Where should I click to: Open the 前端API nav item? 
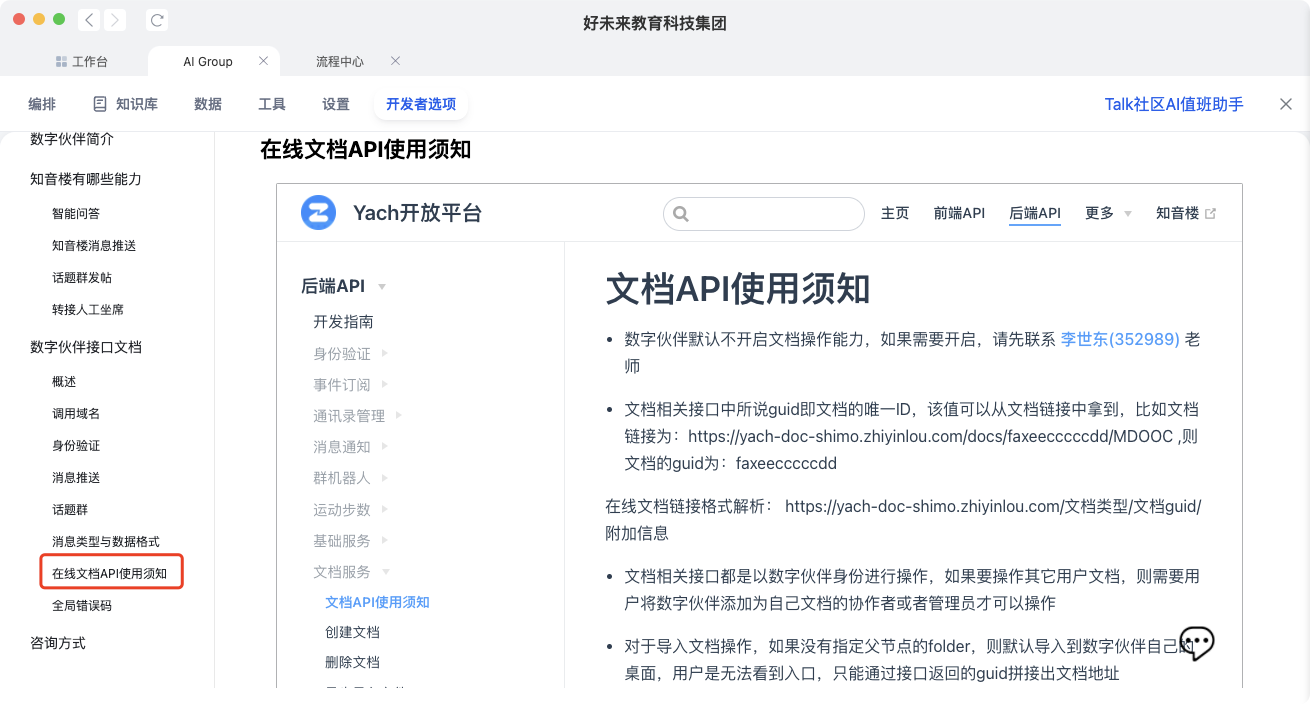tap(959, 213)
